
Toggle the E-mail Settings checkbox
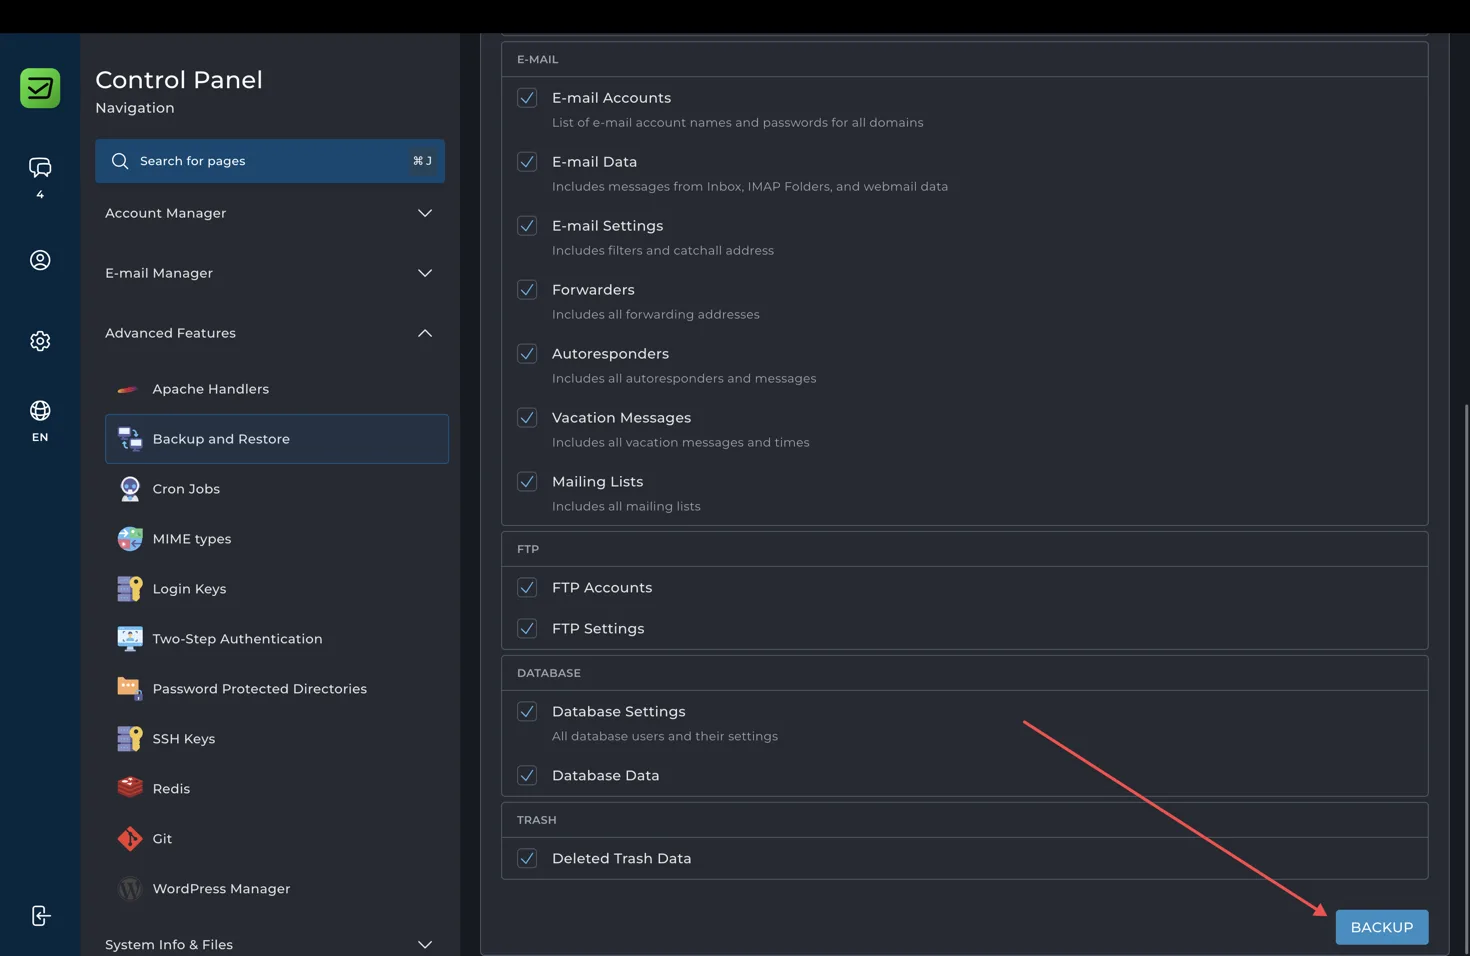[527, 226]
